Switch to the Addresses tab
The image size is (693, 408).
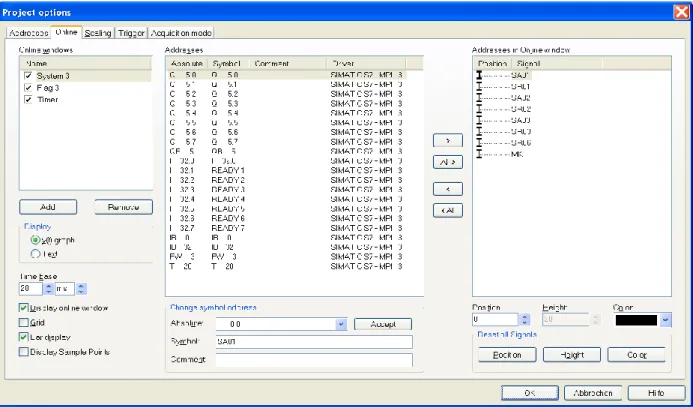(x=29, y=33)
